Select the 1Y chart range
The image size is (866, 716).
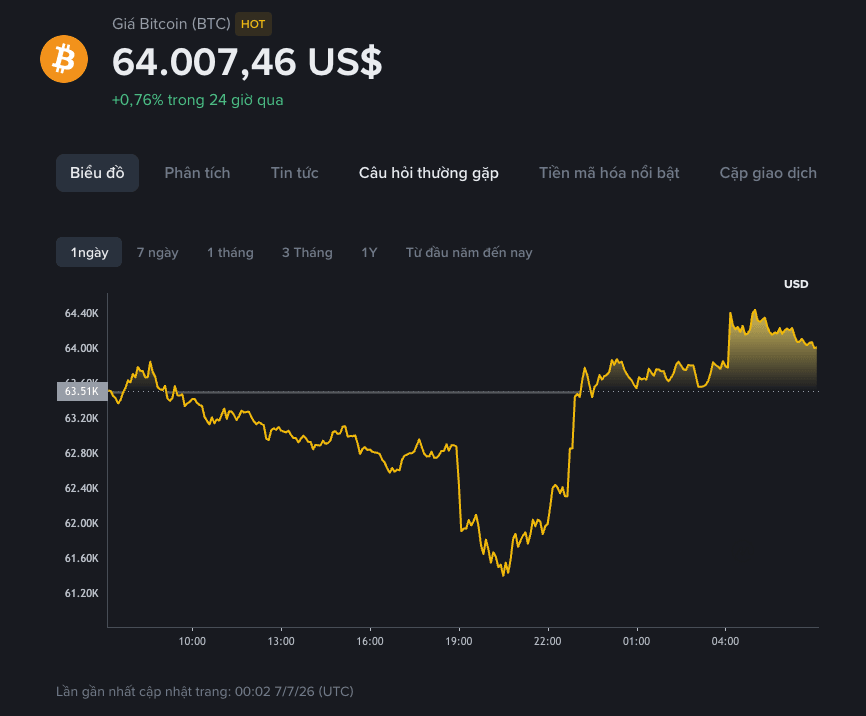tap(369, 252)
